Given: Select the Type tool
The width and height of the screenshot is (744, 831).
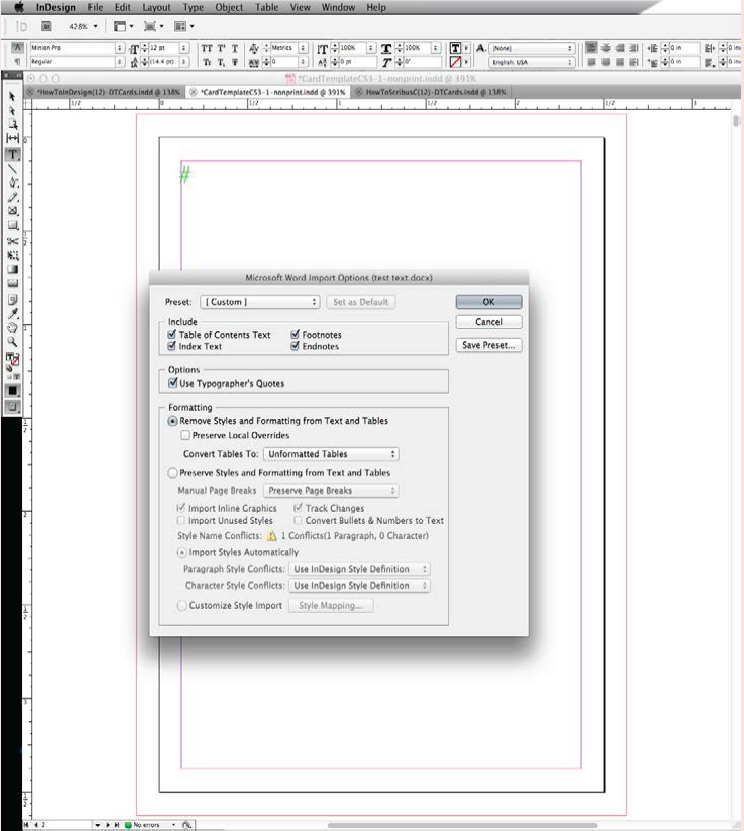Looking at the screenshot, I should 13,154.
